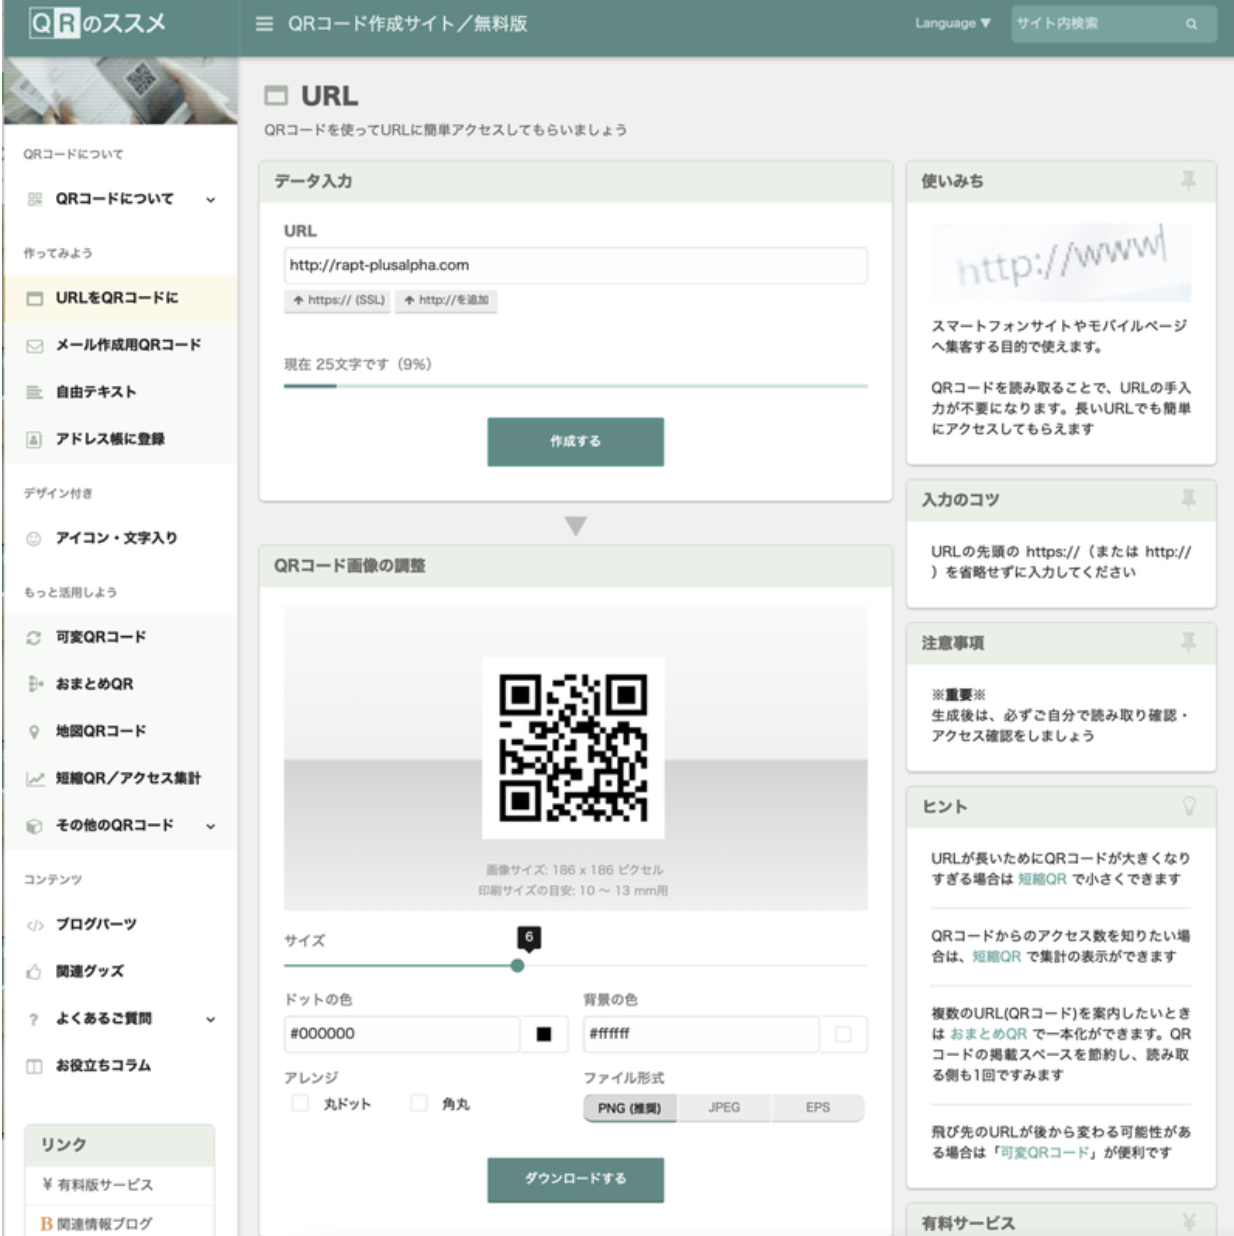Enable the 丸ドット checkbox
Image resolution: width=1234 pixels, height=1236 pixels.
300,1103
